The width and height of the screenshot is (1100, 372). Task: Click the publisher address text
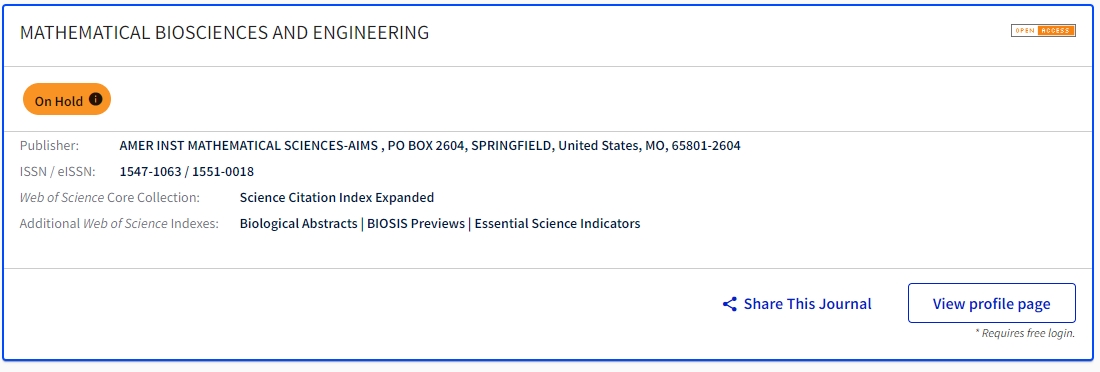point(430,146)
